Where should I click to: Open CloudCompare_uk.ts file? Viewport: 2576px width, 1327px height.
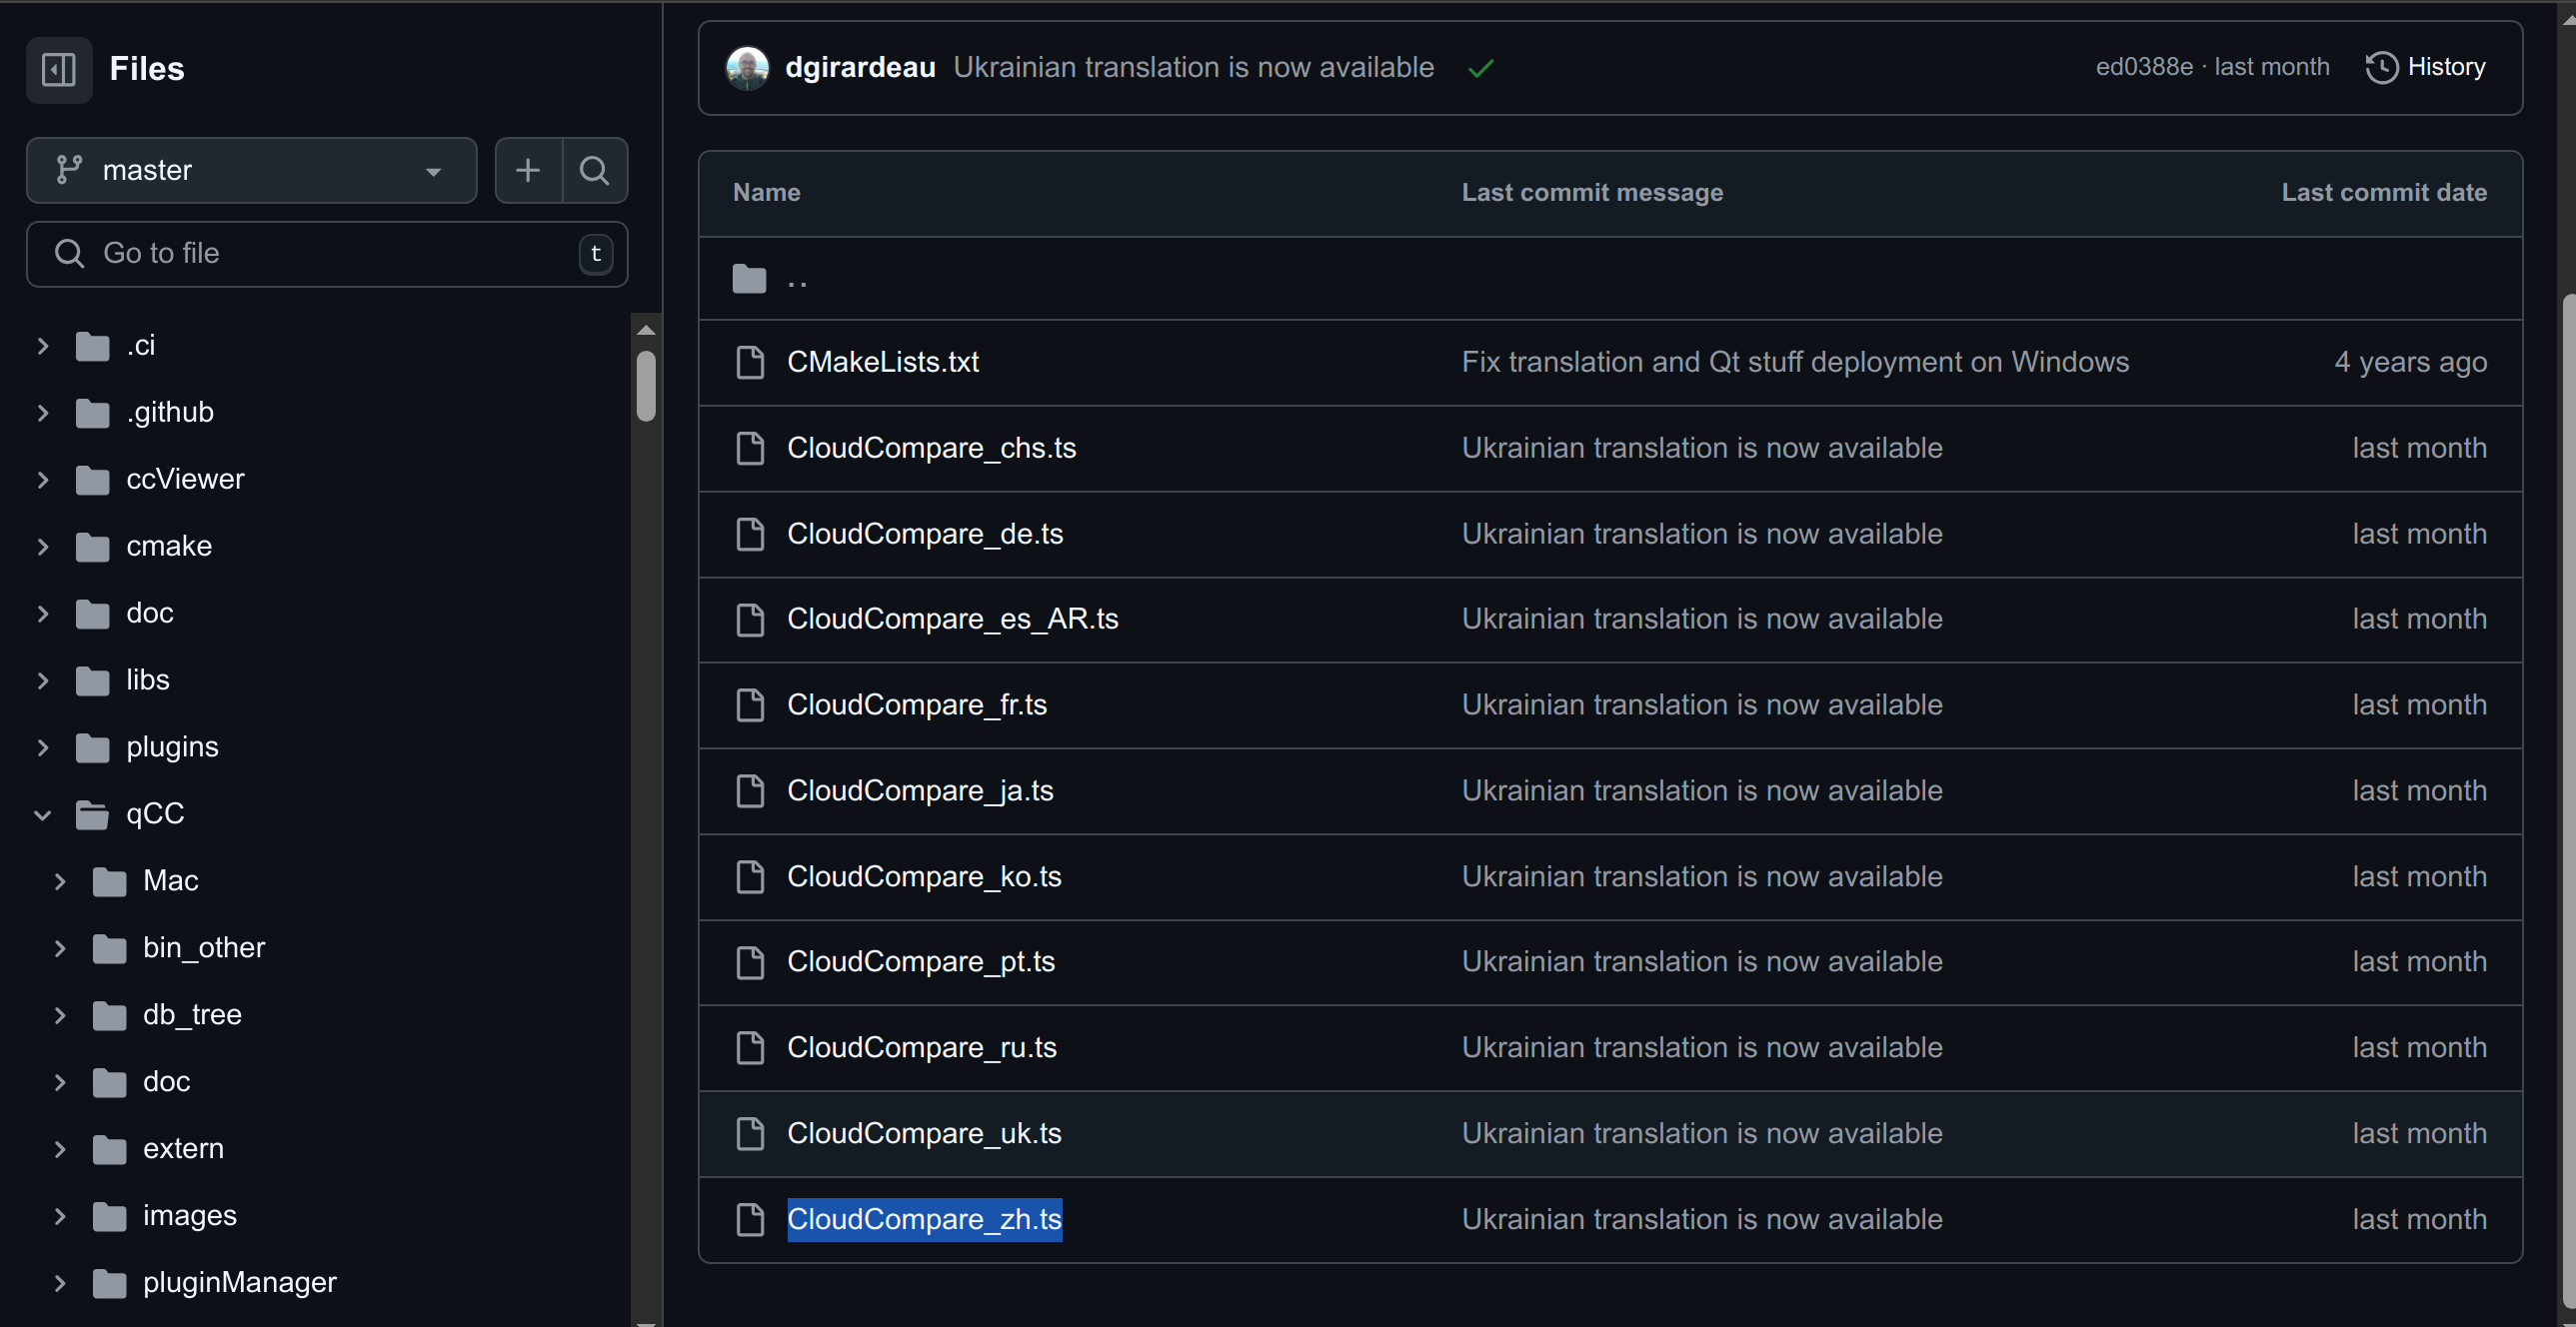click(x=924, y=1134)
